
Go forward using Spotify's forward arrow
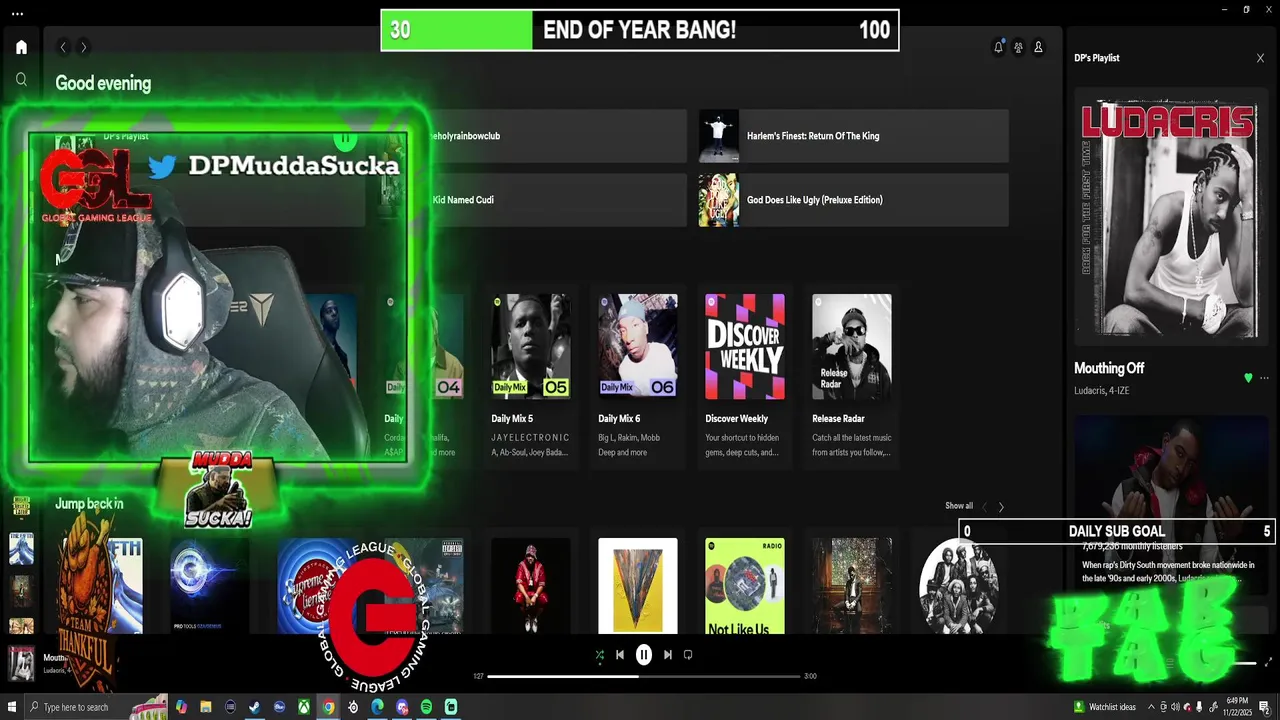[84, 47]
